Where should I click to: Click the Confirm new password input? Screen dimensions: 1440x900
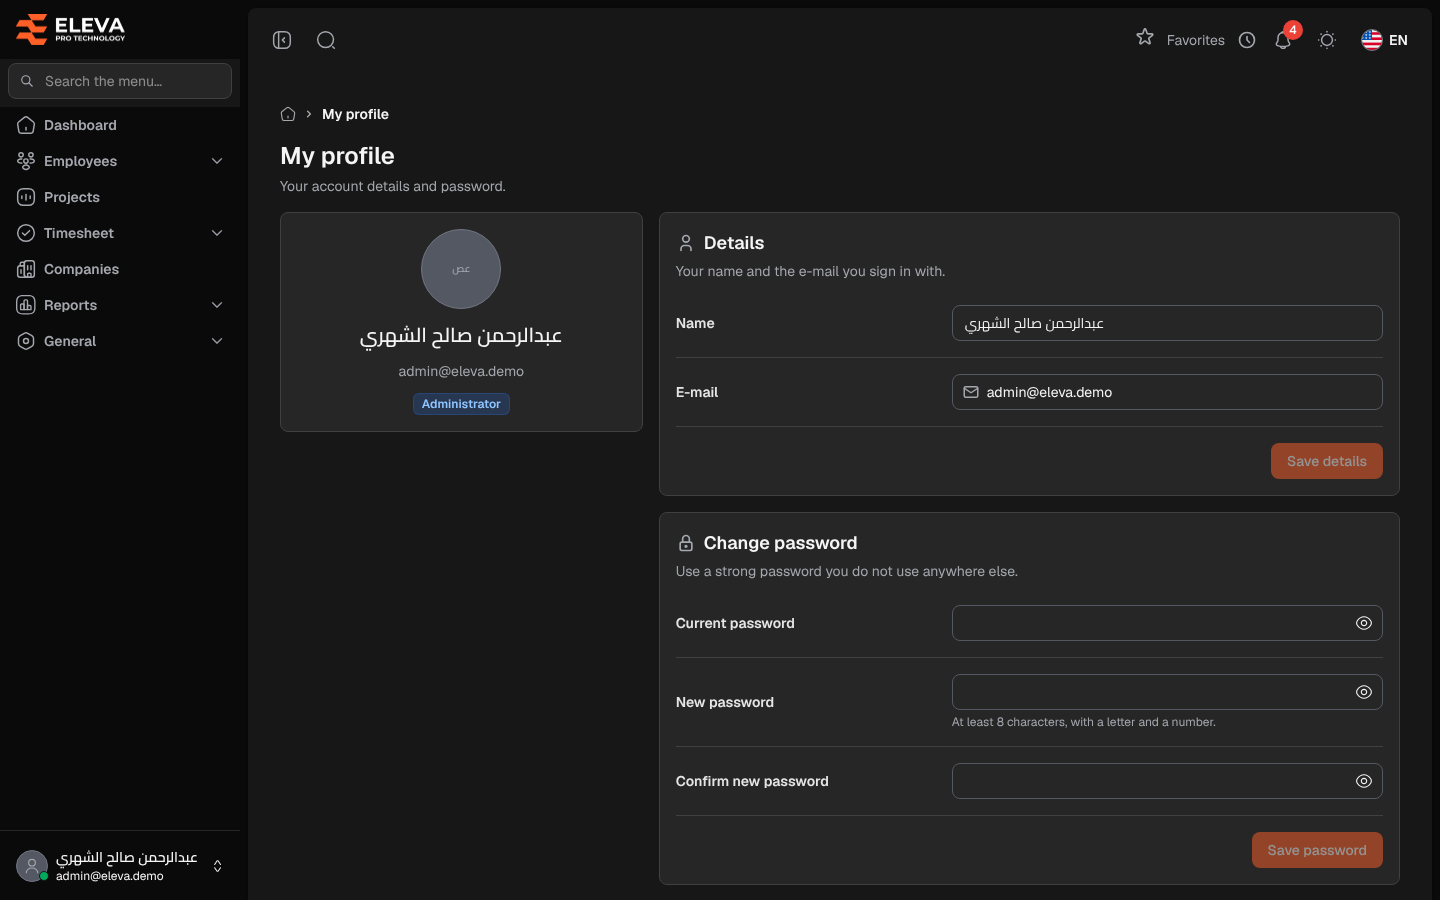[1167, 781]
